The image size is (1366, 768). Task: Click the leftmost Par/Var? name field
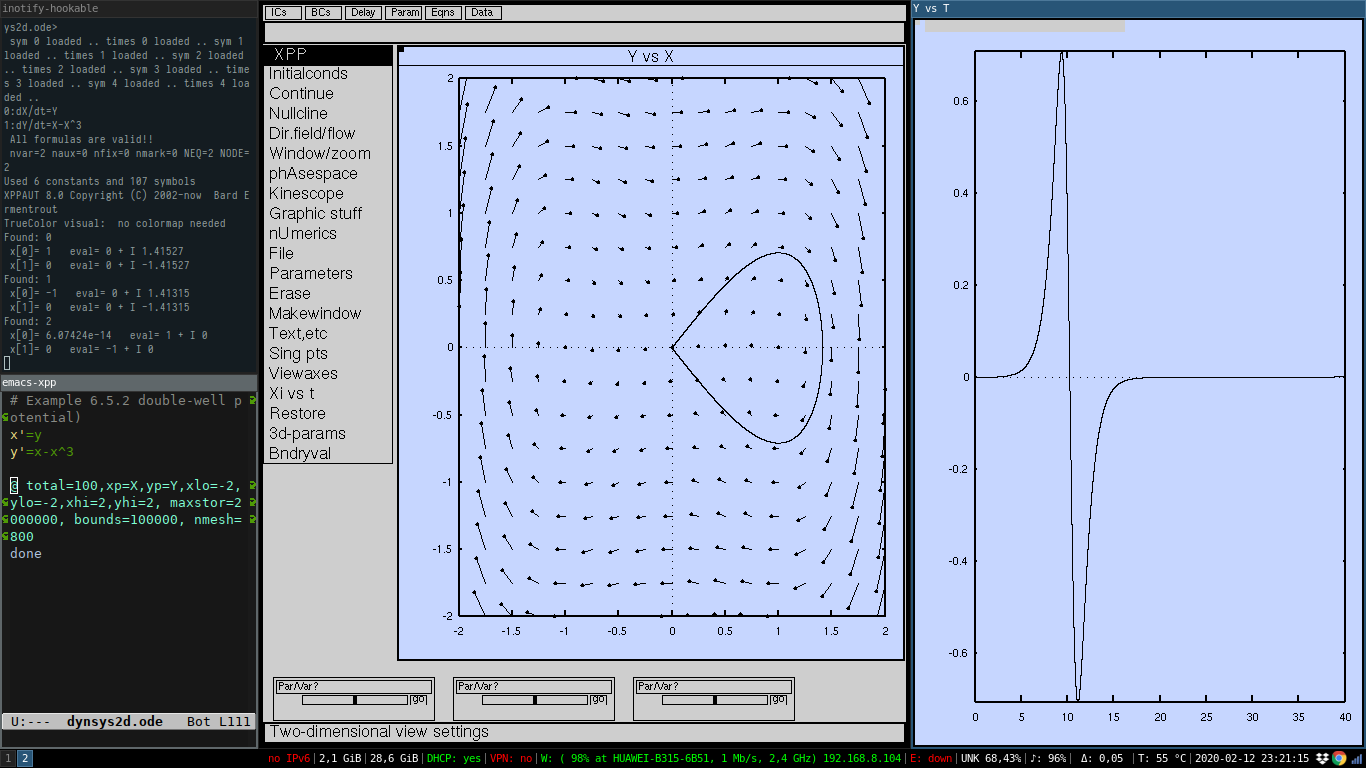(x=354, y=686)
